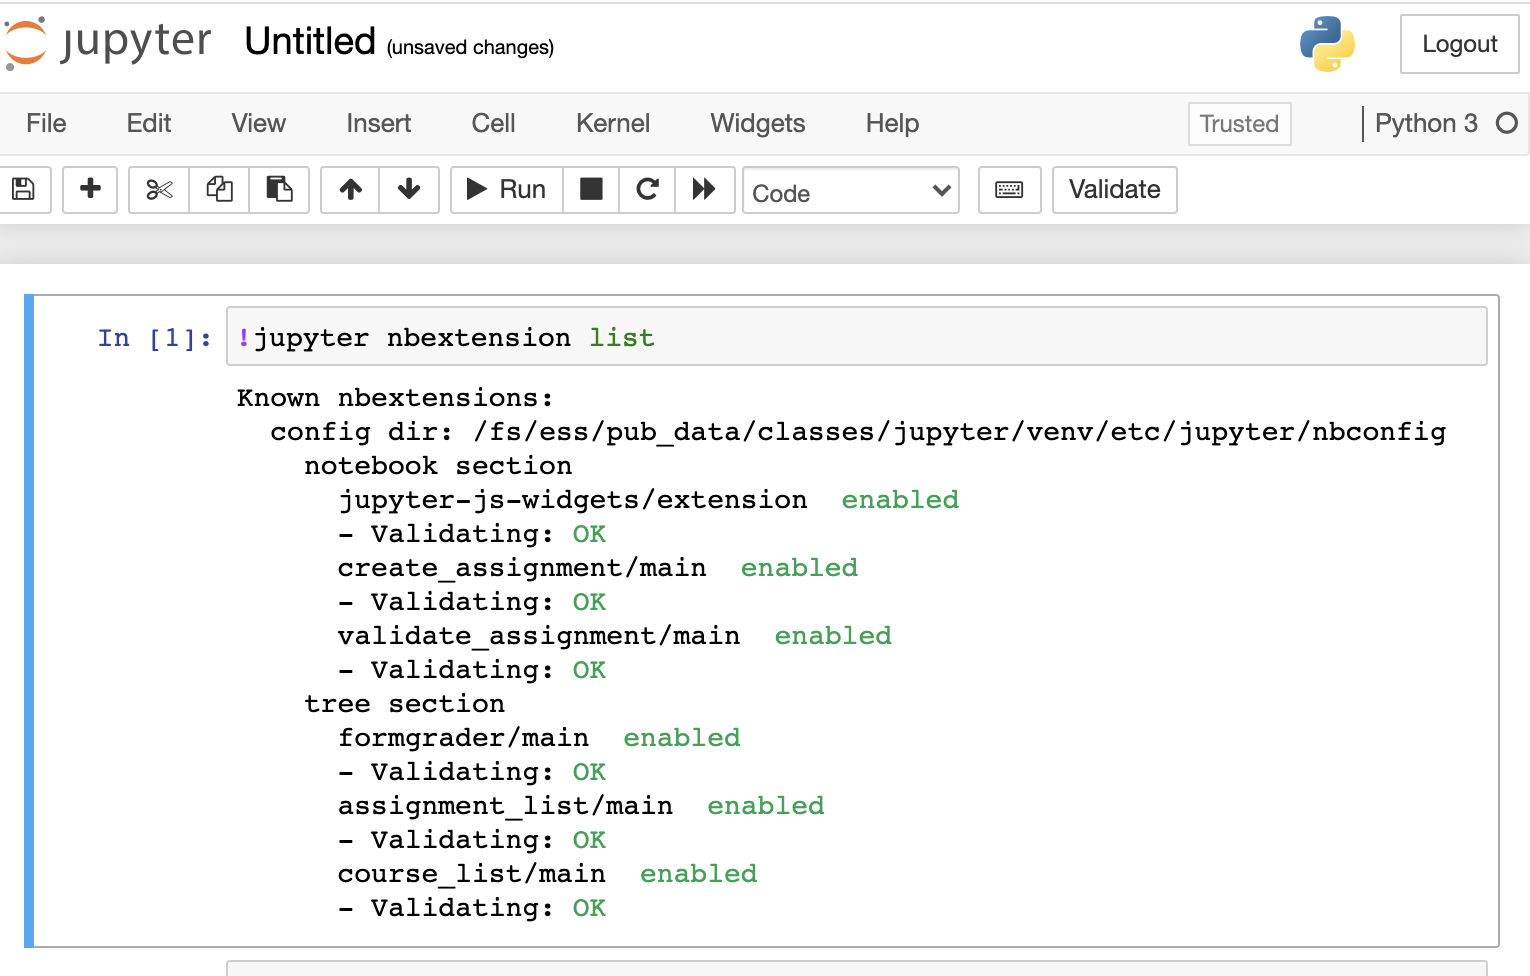Click the Validate button
This screenshot has width=1530, height=976.
pyautogui.click(x=1114, y=189)
